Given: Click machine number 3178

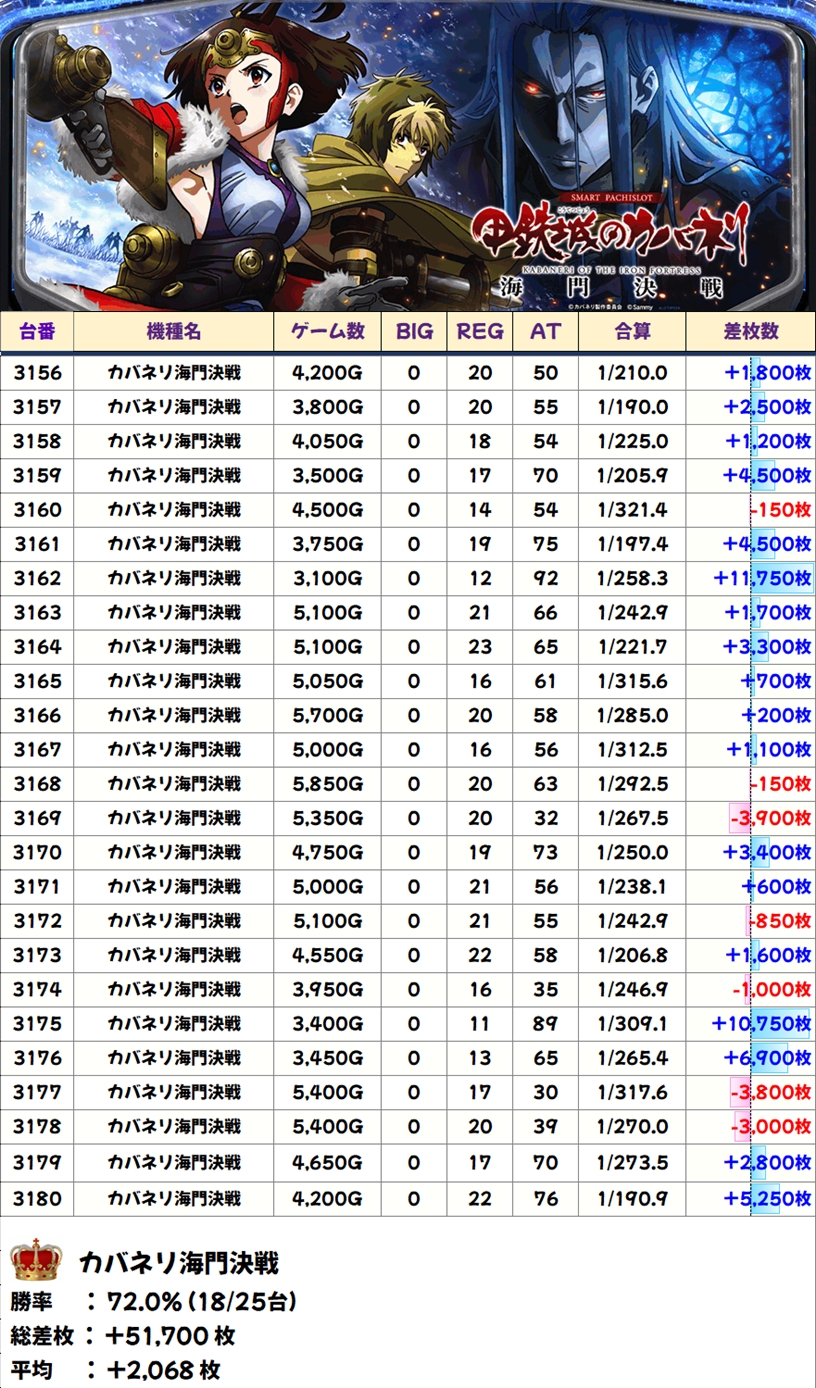Looking at the screenshot, I should click(x=37, y=1127).
